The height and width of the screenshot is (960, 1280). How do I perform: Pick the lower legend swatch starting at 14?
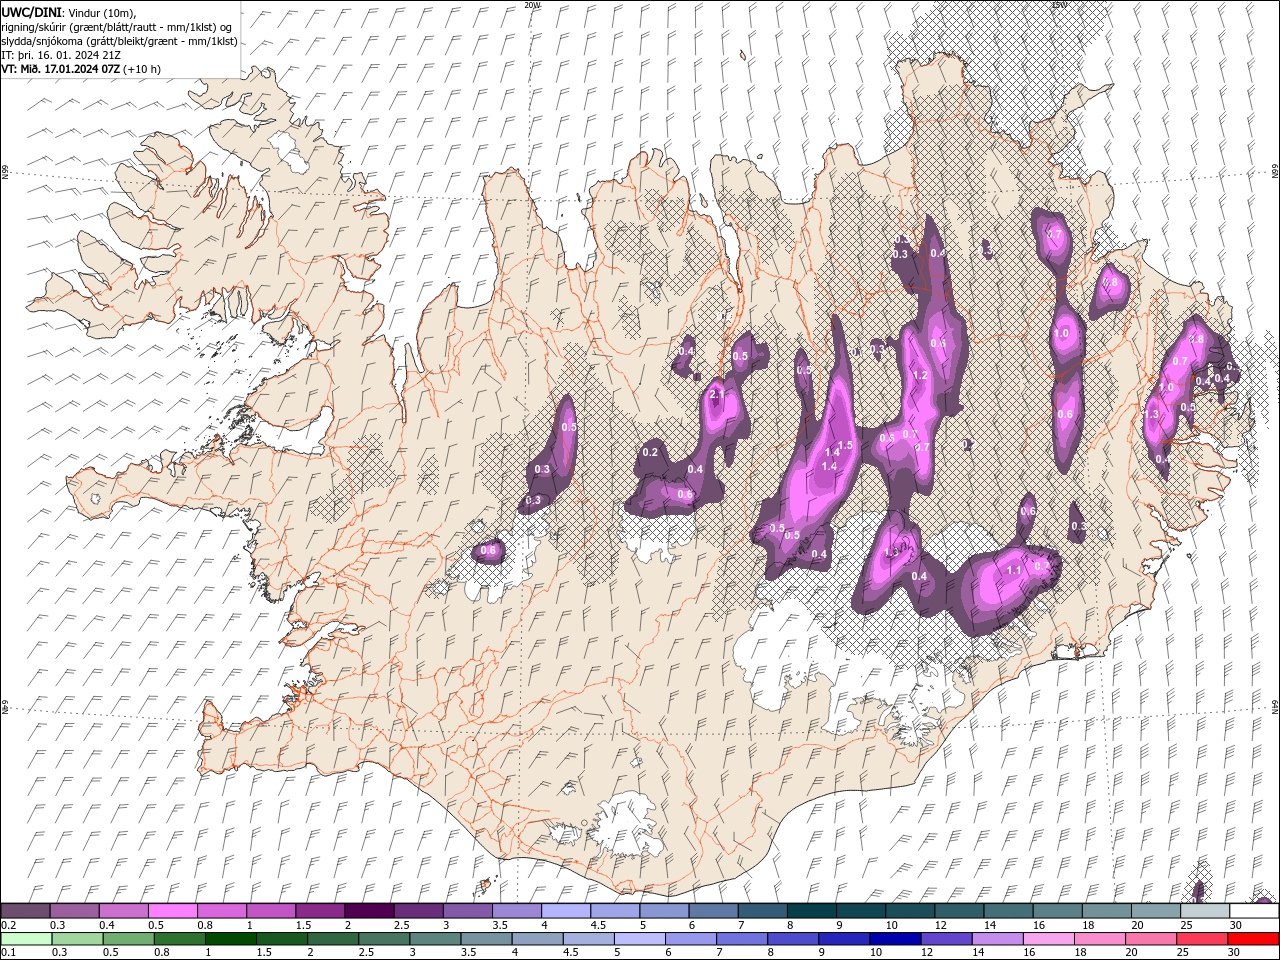(x=997, y=939)
